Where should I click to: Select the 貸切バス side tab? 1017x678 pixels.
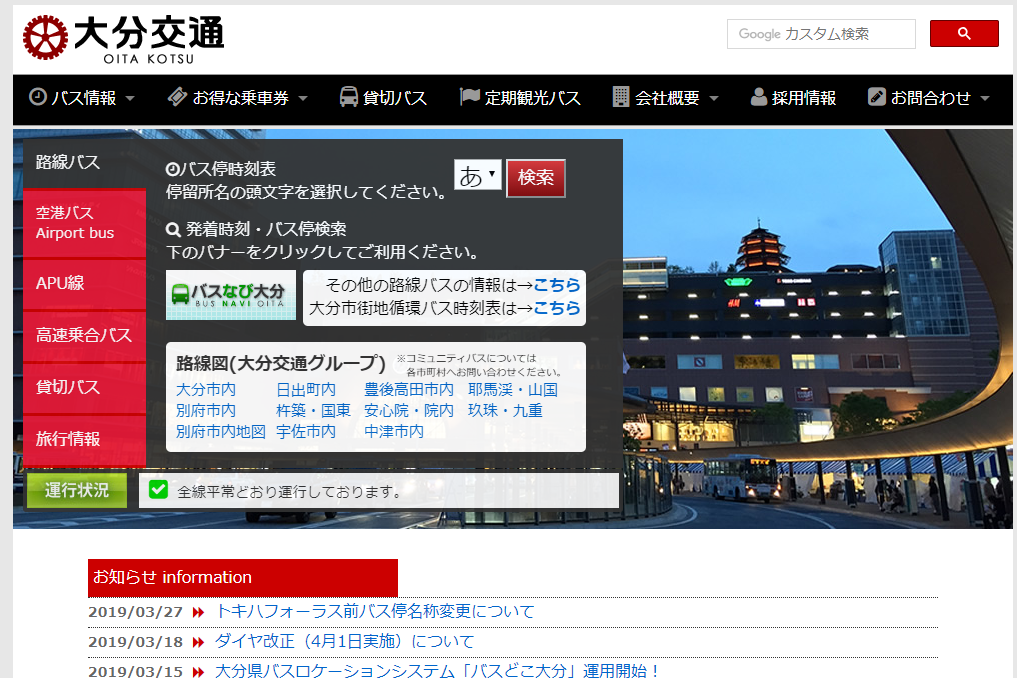[x=84, y=387]
